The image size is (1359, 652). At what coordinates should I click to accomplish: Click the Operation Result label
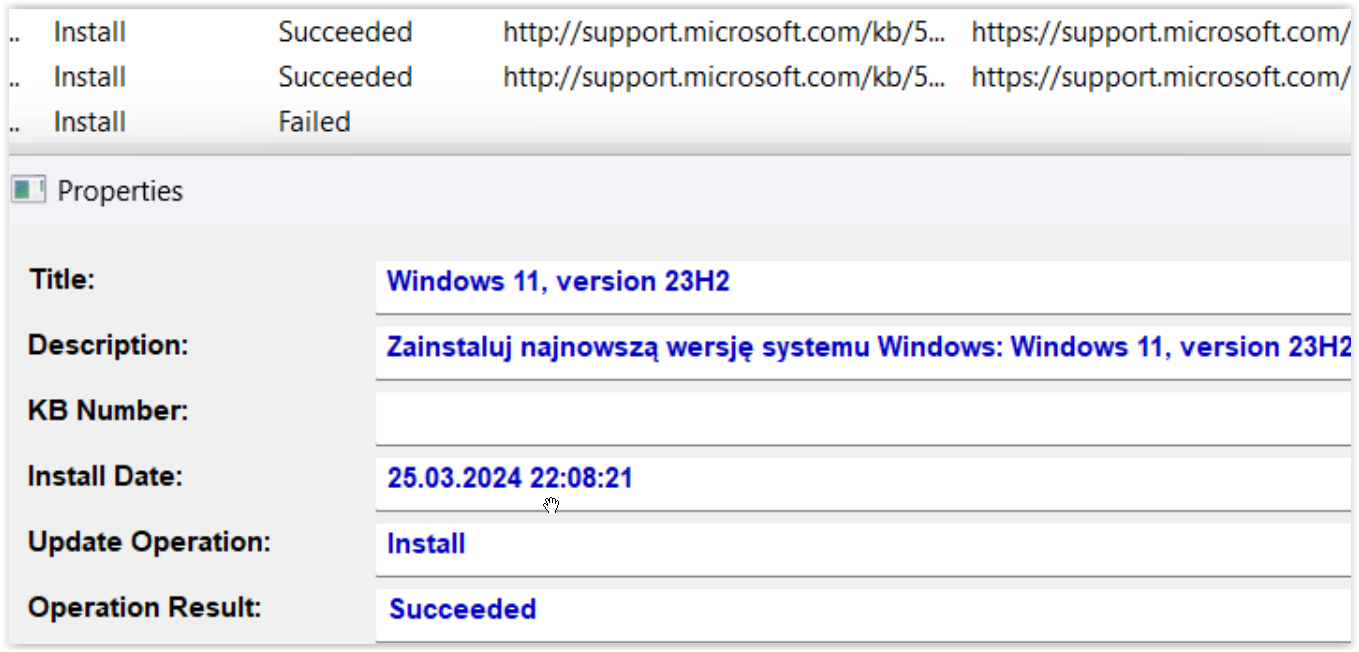(x=145, y=607)
